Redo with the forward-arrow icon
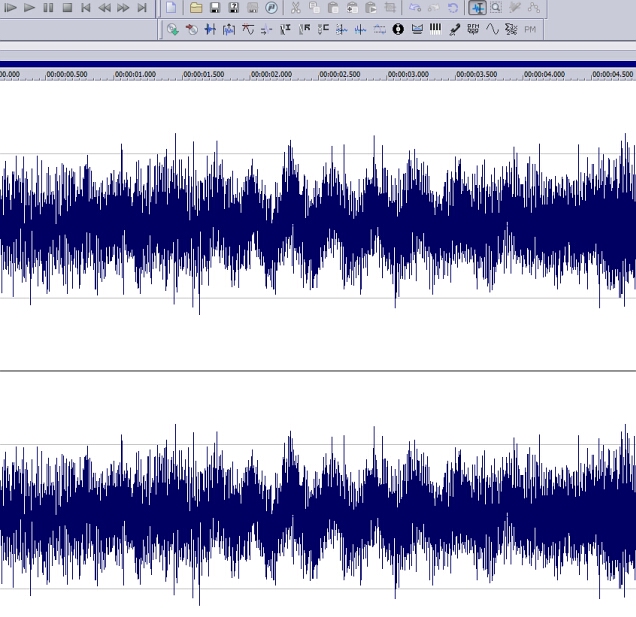Image resolution: width=636 pixels, height=617 pixels. (x=434, y=8)
